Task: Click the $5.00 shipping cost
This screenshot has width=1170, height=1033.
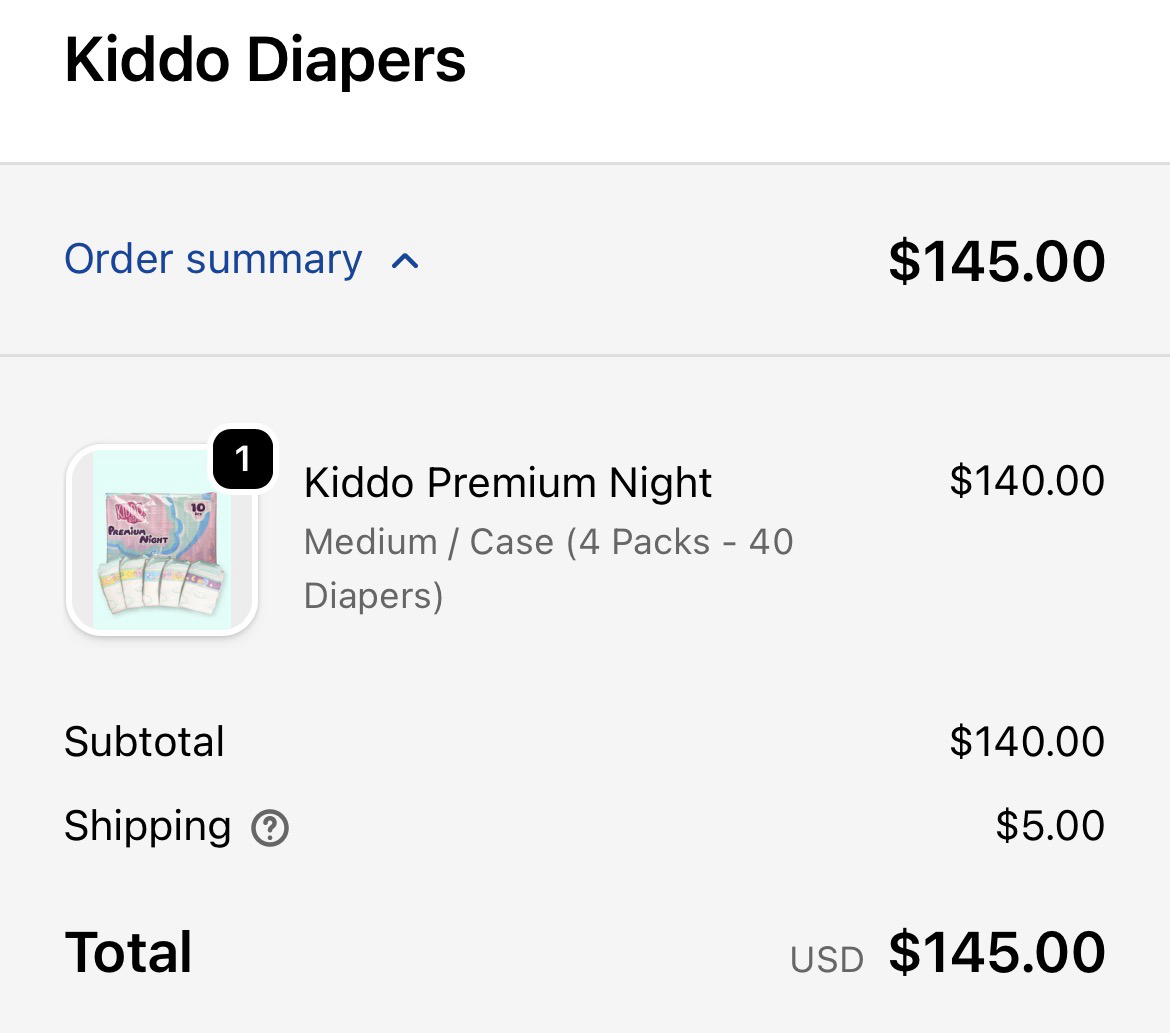Action: (1049, 827)
